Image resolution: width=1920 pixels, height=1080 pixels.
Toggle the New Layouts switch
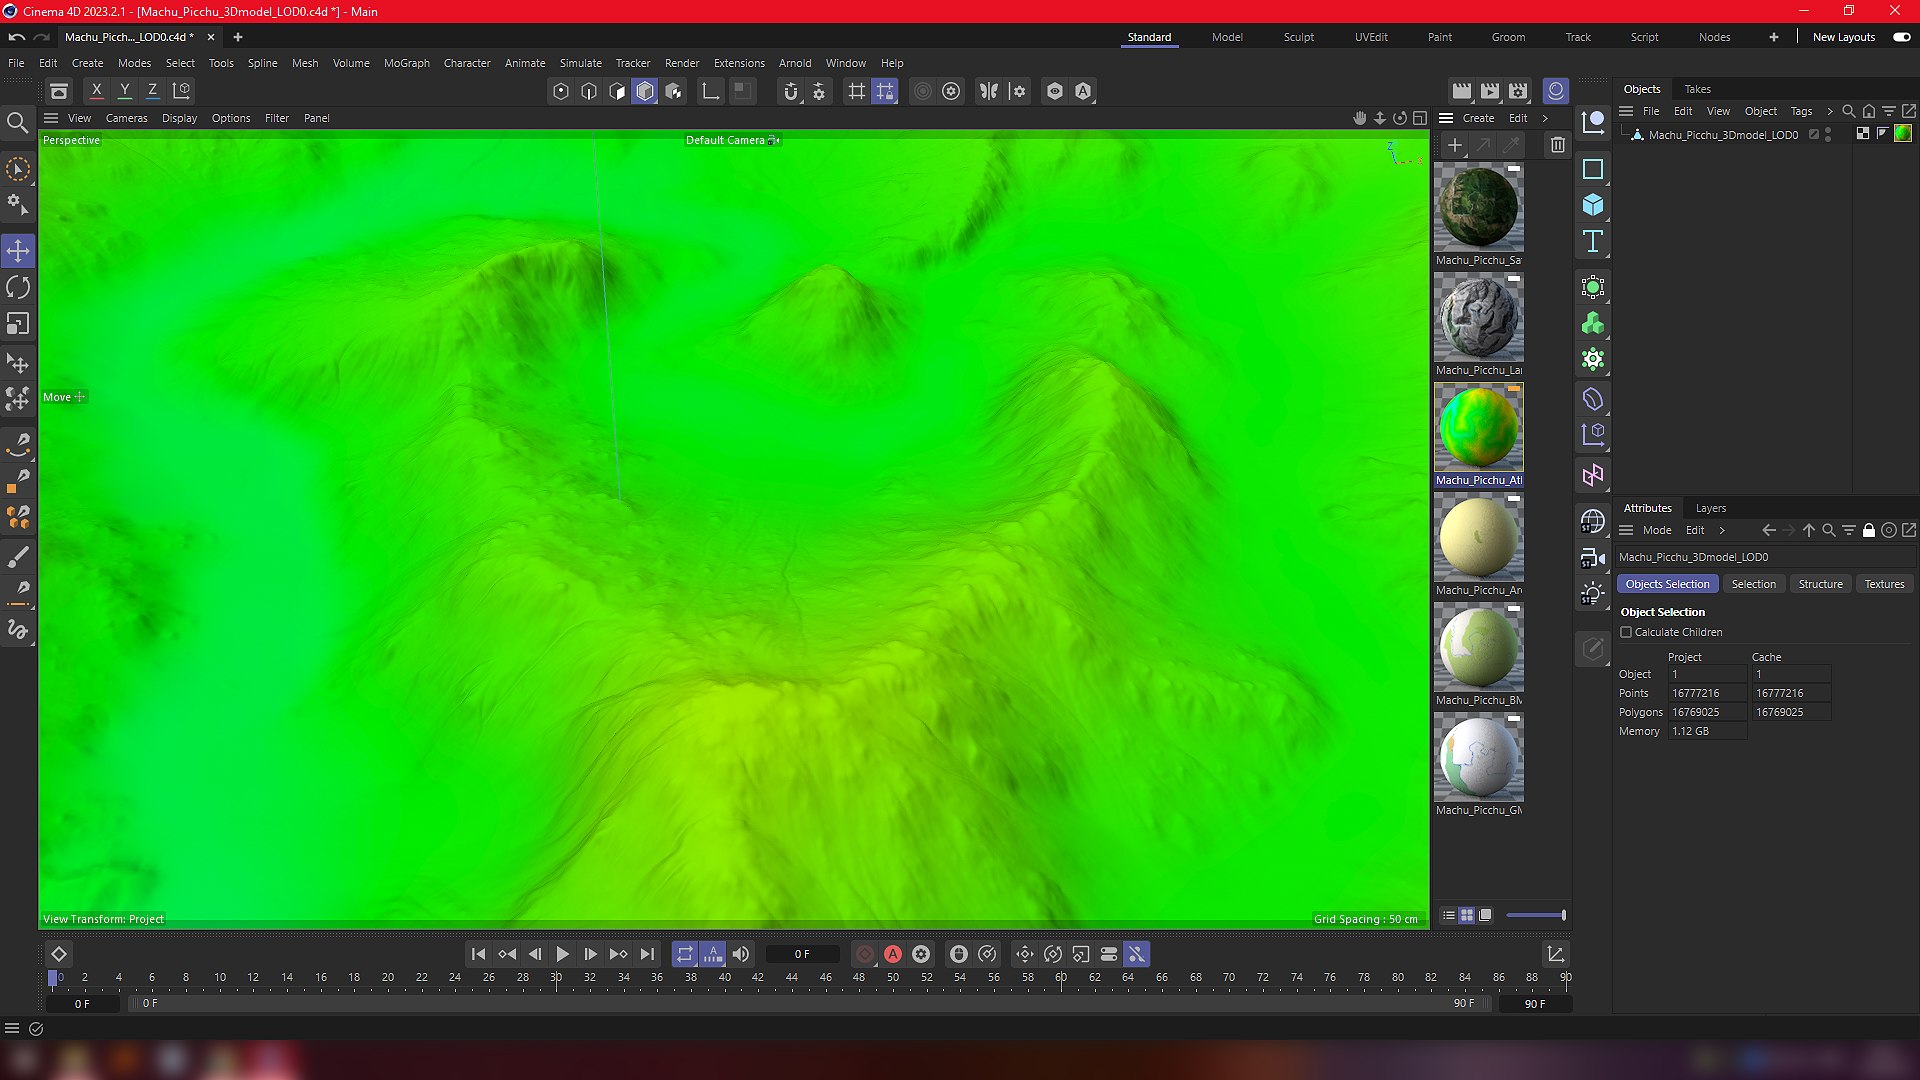click(1901, 37)
